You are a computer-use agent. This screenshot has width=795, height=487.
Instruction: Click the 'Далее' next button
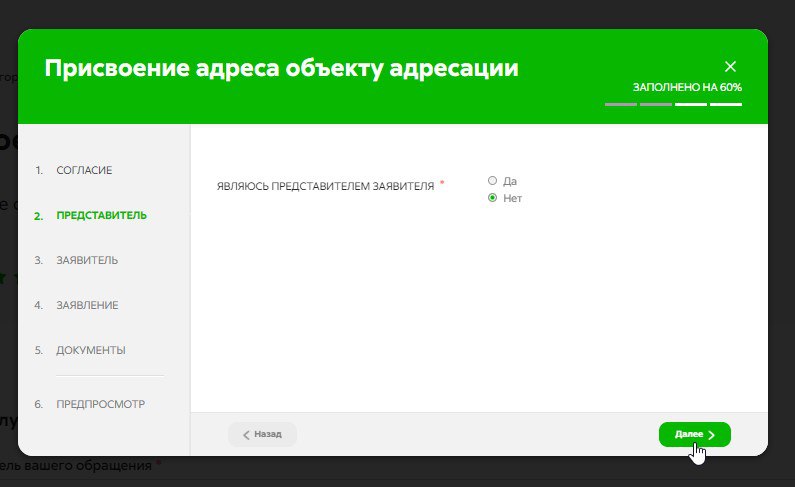695,434
